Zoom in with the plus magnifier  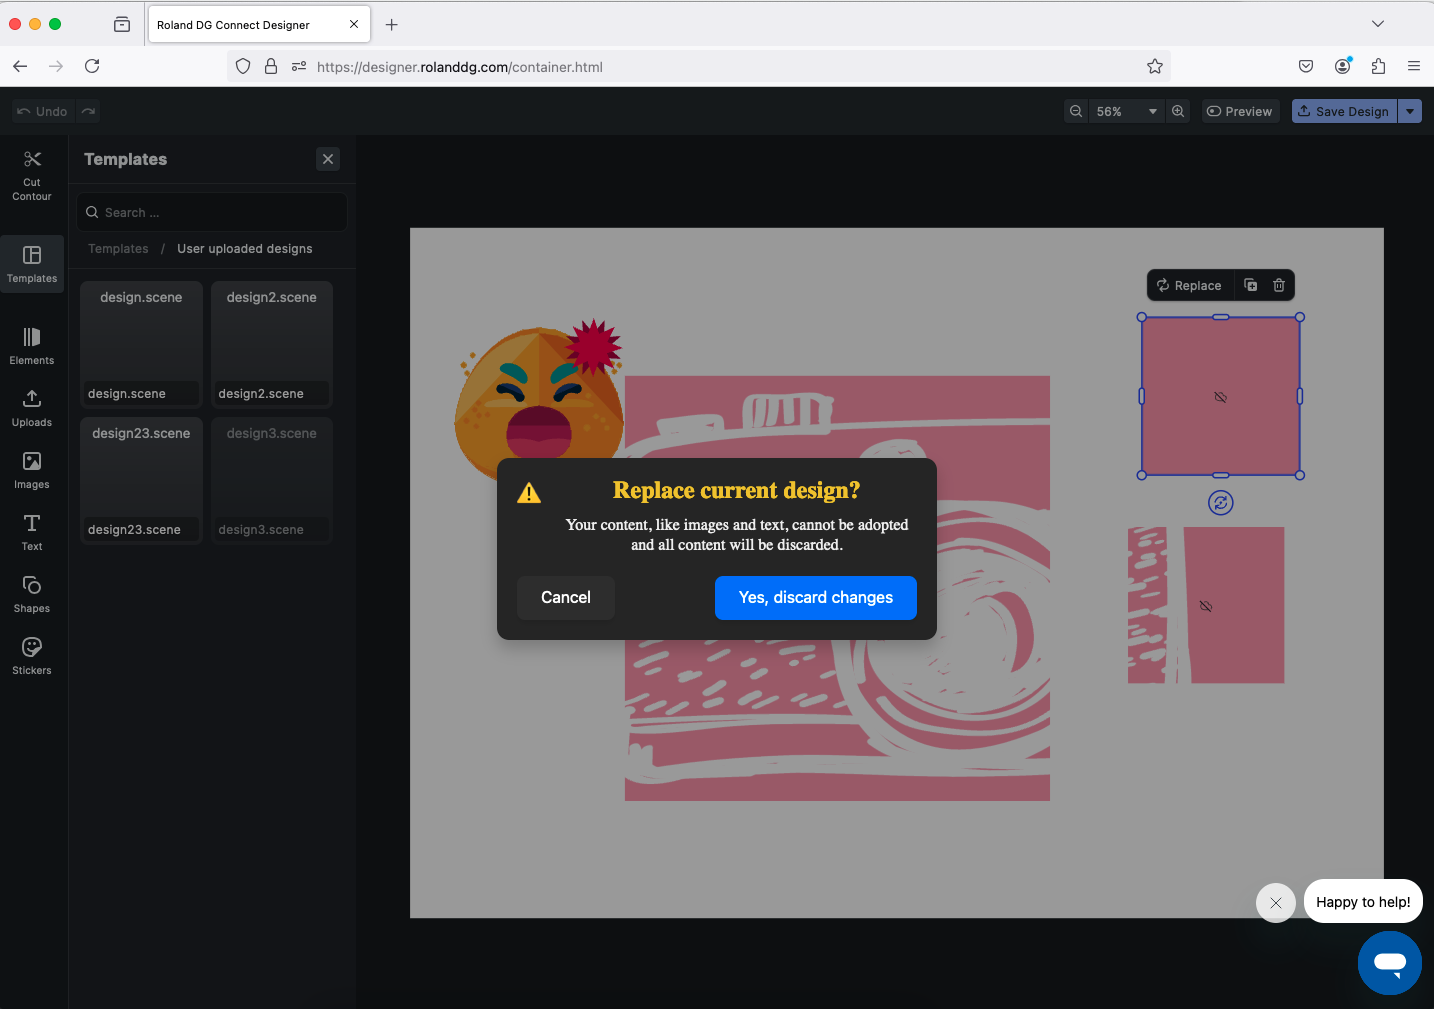(1178, 111)
